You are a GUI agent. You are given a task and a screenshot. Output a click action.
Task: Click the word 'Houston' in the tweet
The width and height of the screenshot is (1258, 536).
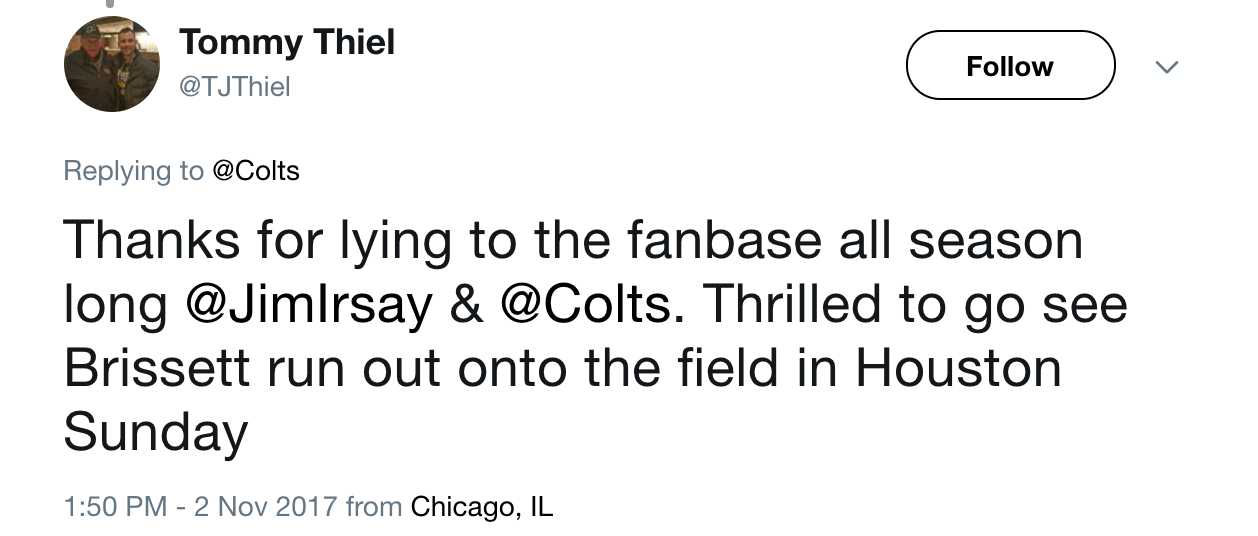(958, 368)
